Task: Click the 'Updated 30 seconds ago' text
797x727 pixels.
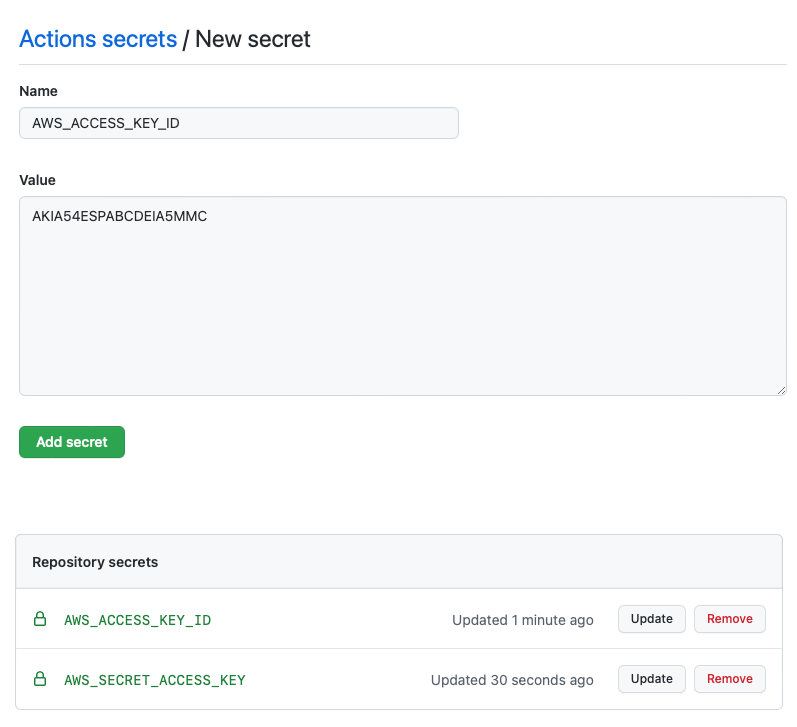Action: [512, 680]
